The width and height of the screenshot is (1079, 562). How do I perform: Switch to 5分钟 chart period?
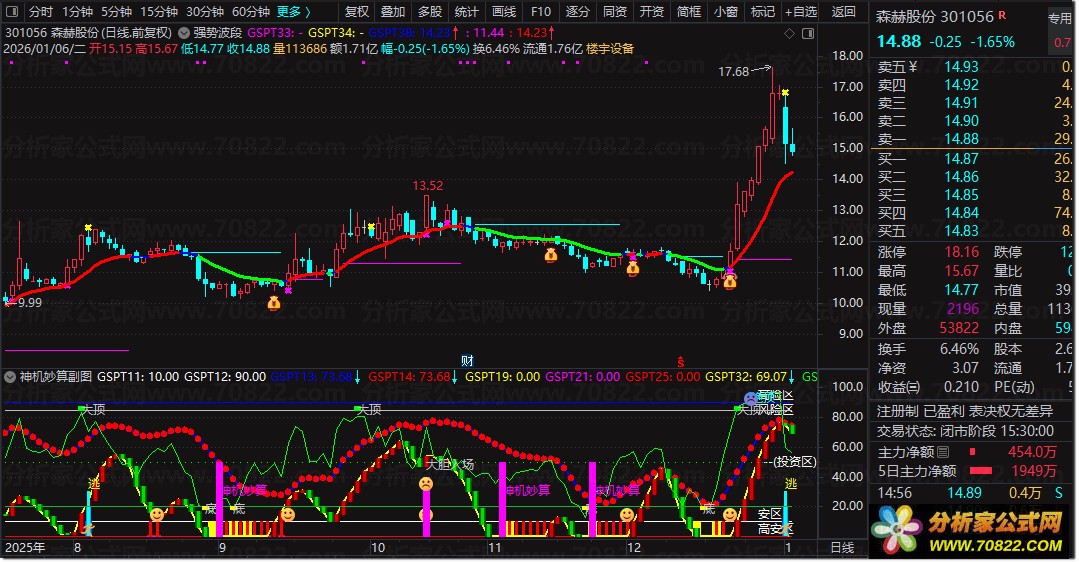(116, 12)
